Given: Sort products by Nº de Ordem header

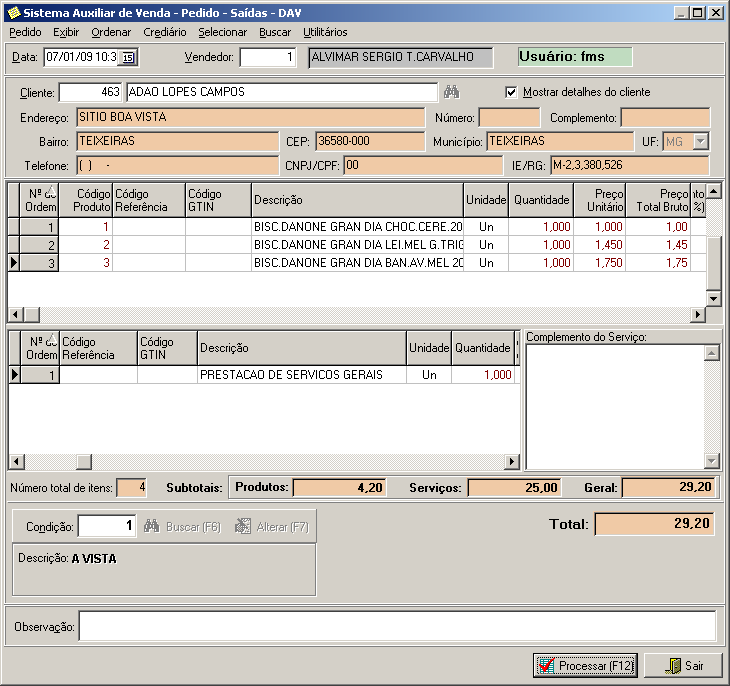Looking at the screenshot, I should (40, 200).
